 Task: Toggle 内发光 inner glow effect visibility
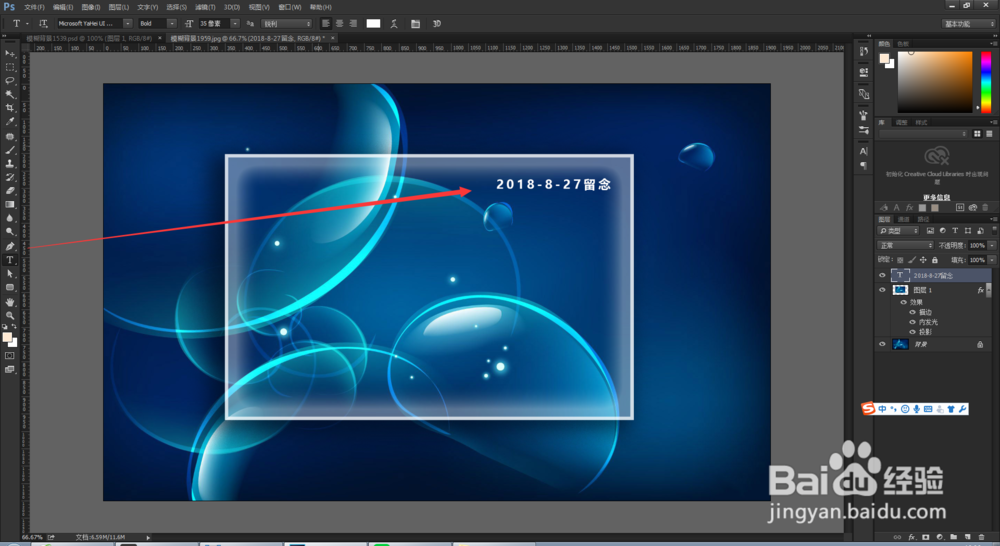coord(912,322)
